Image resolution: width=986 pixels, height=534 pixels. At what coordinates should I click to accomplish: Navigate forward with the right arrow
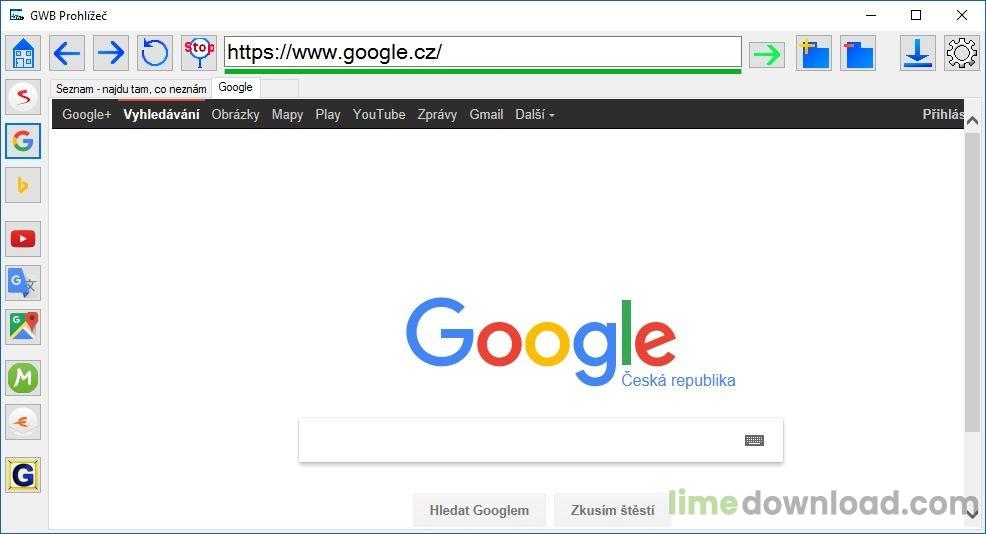point(111,53)
